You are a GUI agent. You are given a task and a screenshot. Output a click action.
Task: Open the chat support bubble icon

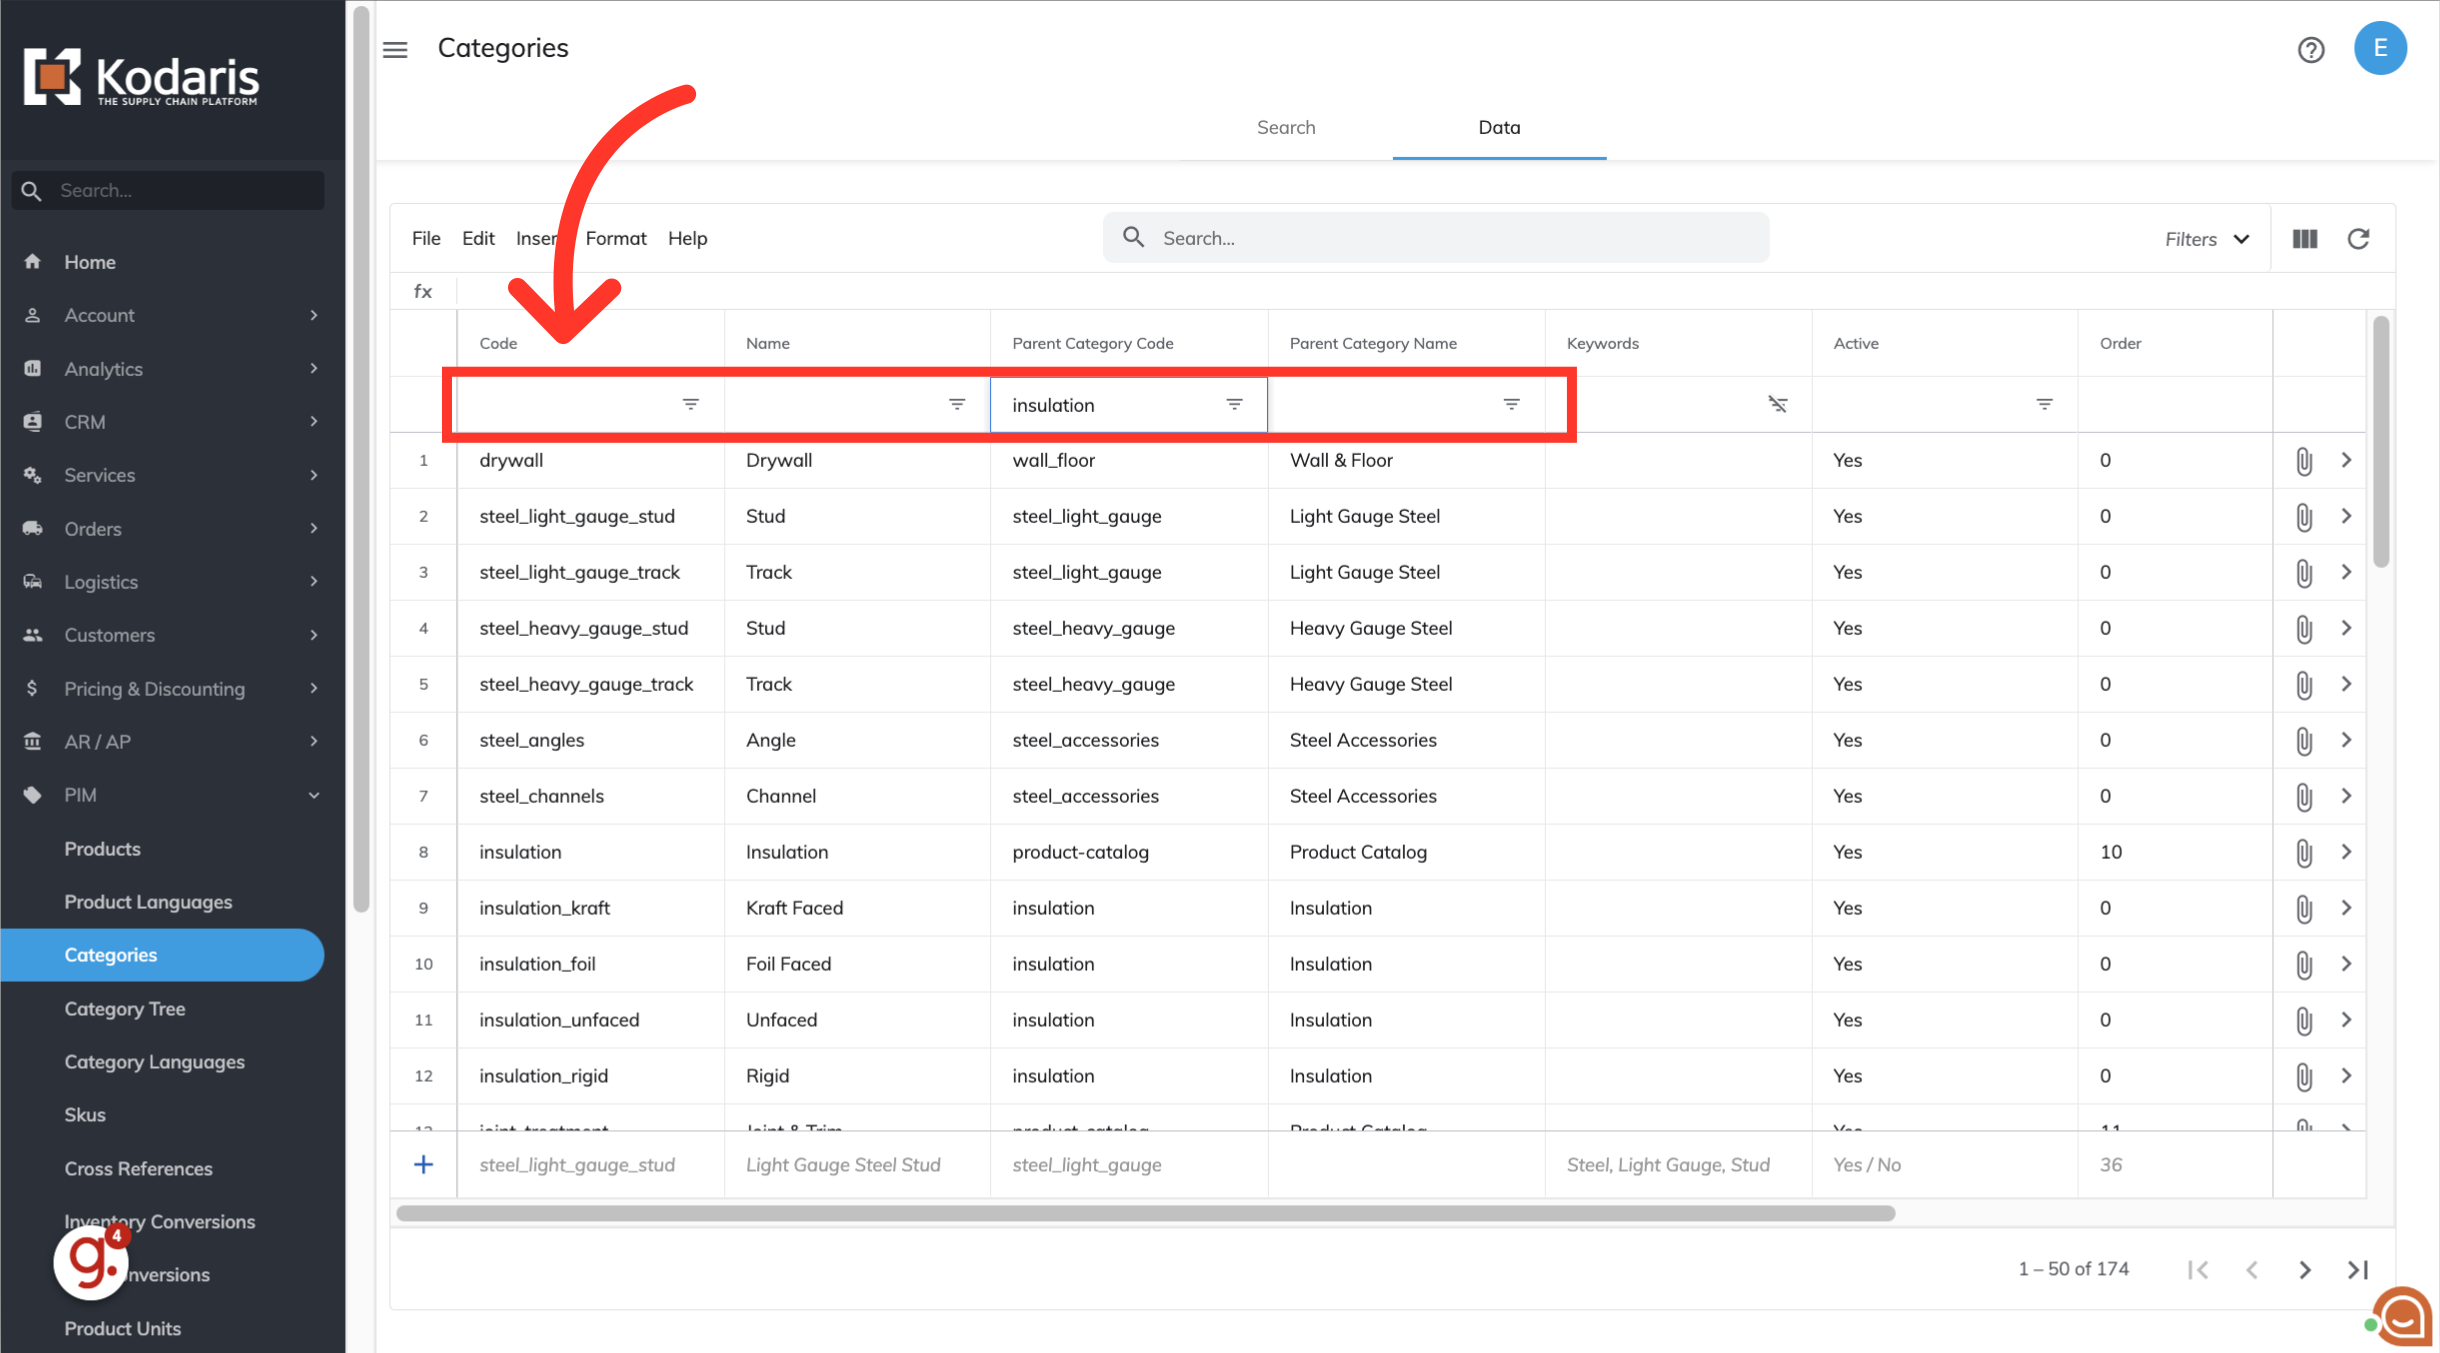2403,1318
